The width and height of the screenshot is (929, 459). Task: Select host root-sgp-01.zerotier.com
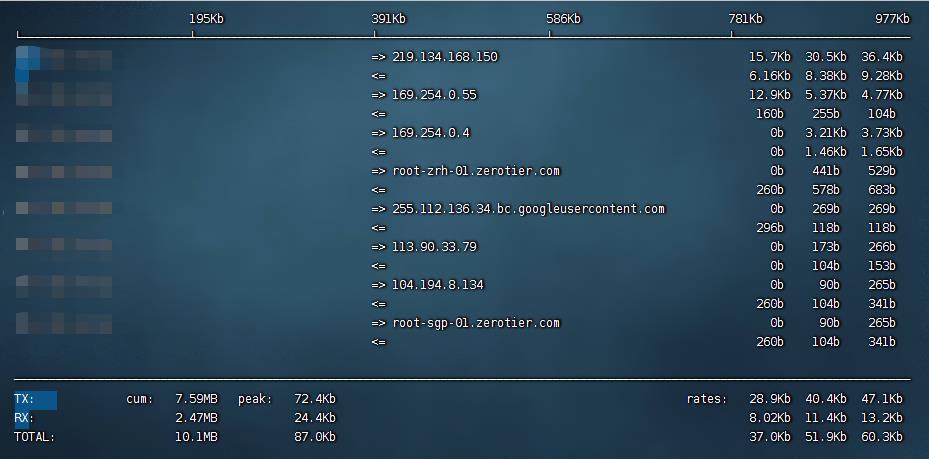(476, 323)
